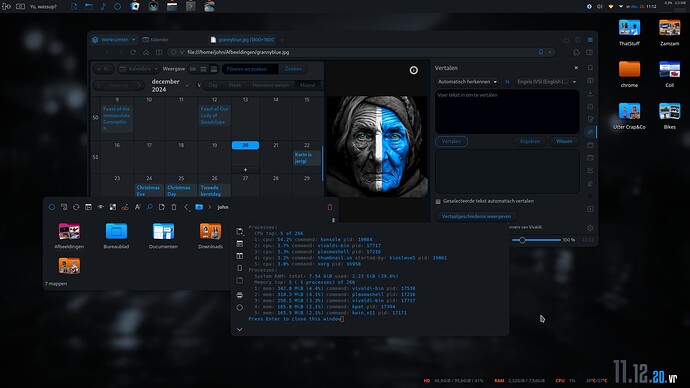Swap translation languages icon
690x388 pixels.
click(x=507, y=82)
